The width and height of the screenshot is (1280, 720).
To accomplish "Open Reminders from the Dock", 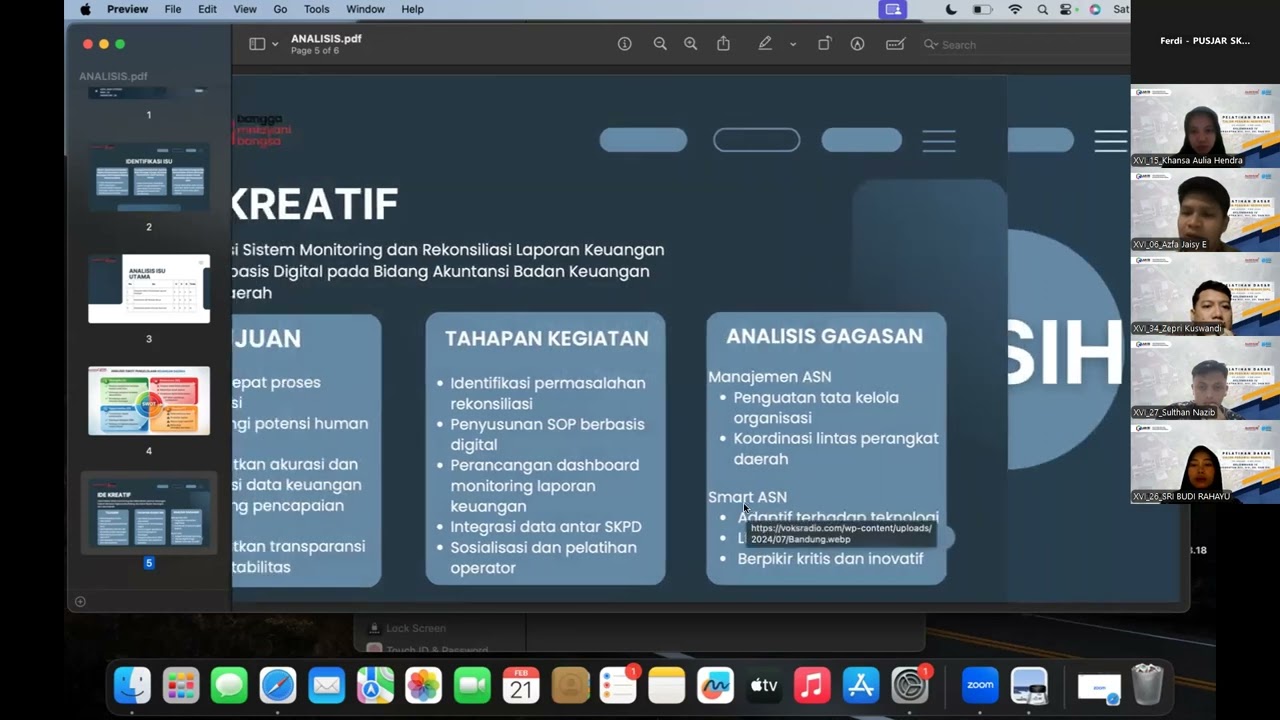I will [x=618, y=685].
